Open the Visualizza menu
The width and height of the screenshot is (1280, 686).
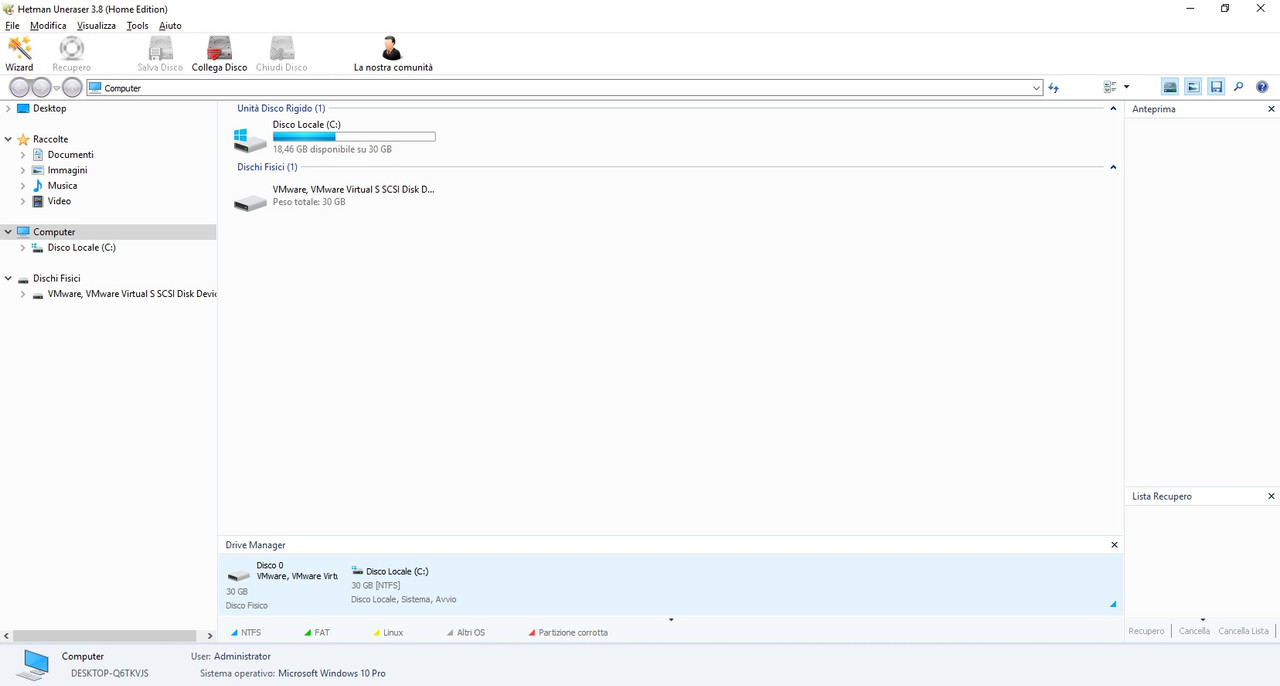[x=96, y=26]
